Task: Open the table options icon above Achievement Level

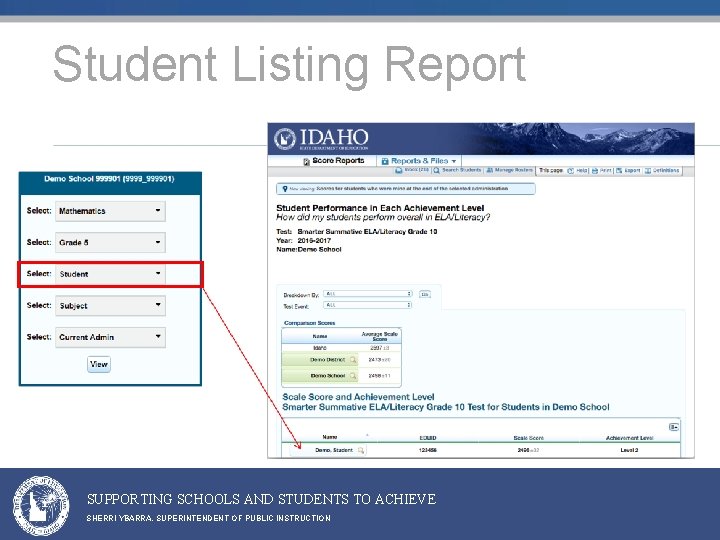Action: pyautogui.click(x=674, y=427)
